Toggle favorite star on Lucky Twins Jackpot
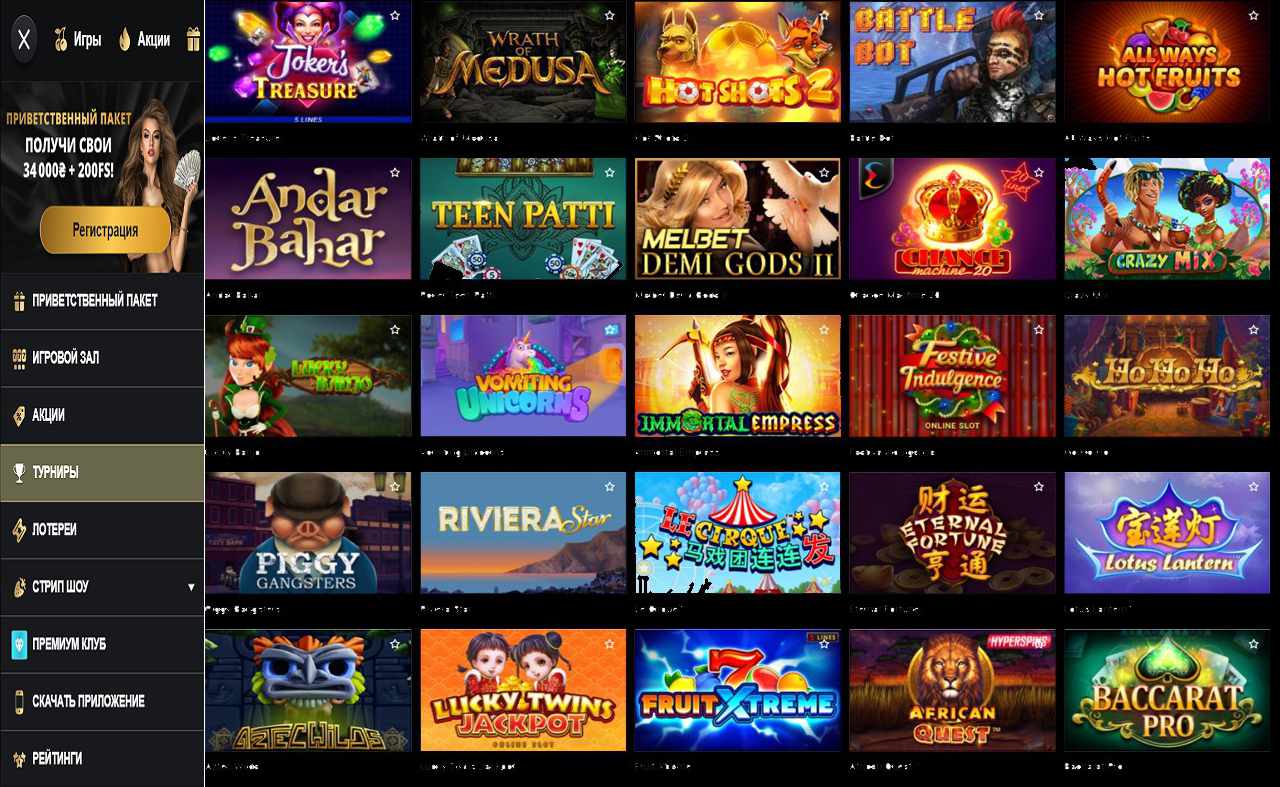 point(610,644)
